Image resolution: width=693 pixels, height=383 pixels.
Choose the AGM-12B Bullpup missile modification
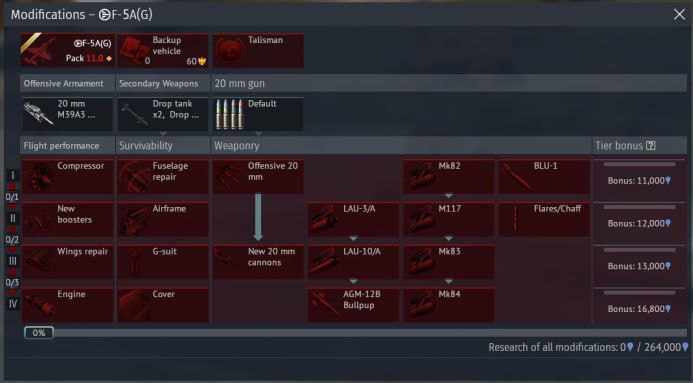click(x=353, y=305)
